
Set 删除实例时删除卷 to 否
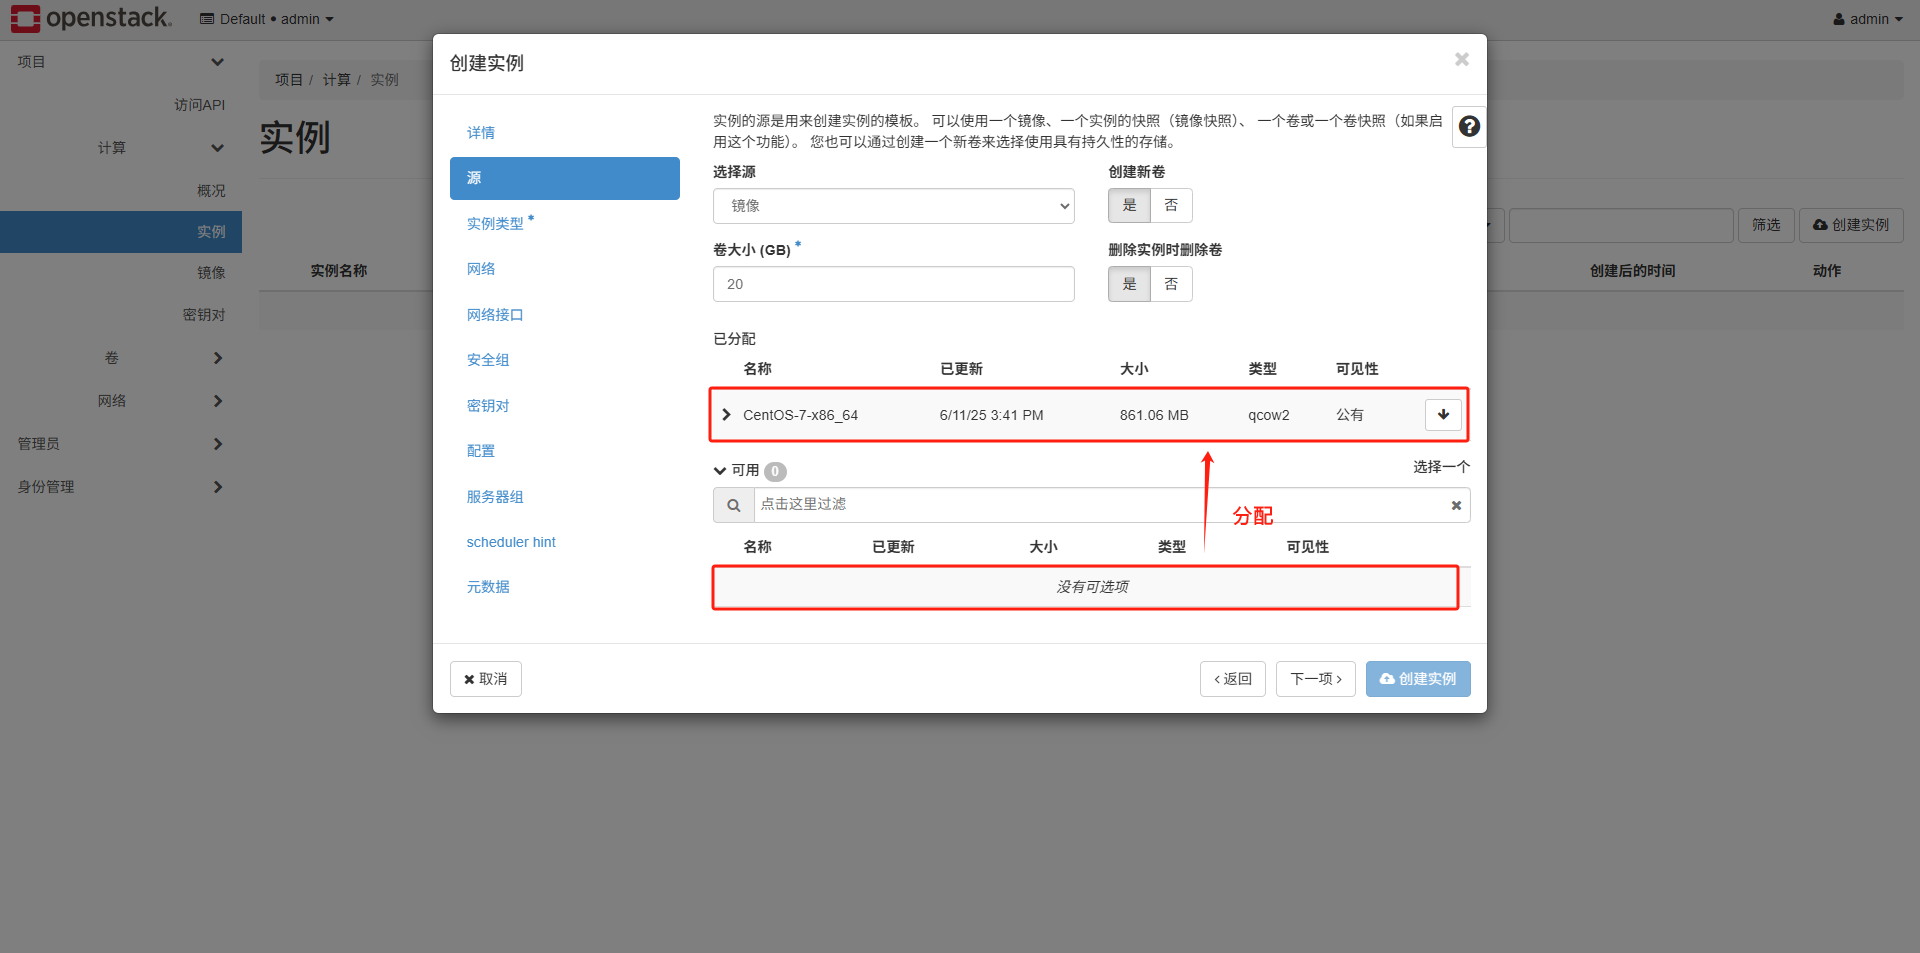tap(1171, 284)
